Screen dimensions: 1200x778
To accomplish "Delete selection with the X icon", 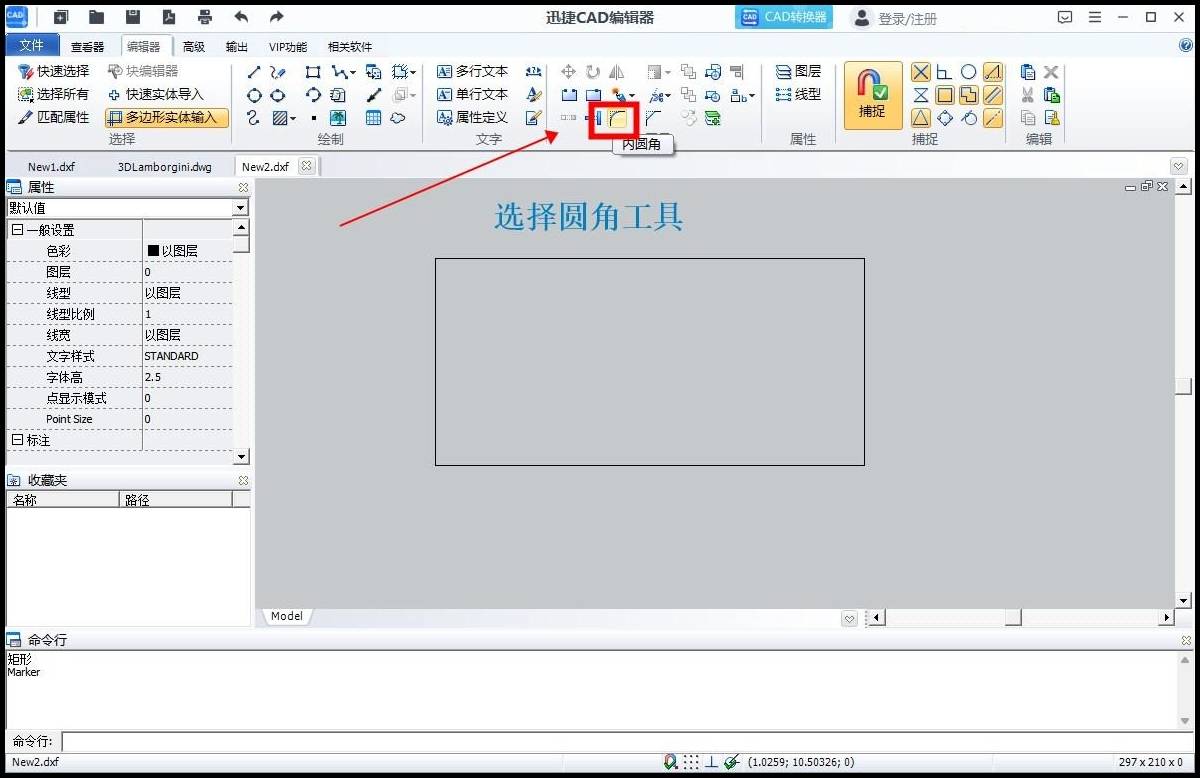I will pos(1051,72).
